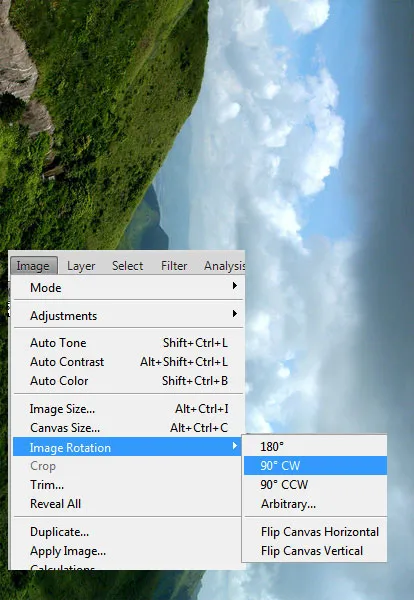This screenshot has height=600, width=414.
Task: Open Canvas Size dialog
Action: (x=128, y=427)
